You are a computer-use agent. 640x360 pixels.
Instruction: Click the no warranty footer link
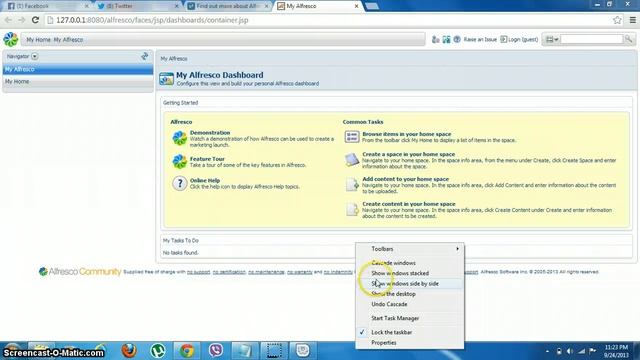tap(300, 272)
